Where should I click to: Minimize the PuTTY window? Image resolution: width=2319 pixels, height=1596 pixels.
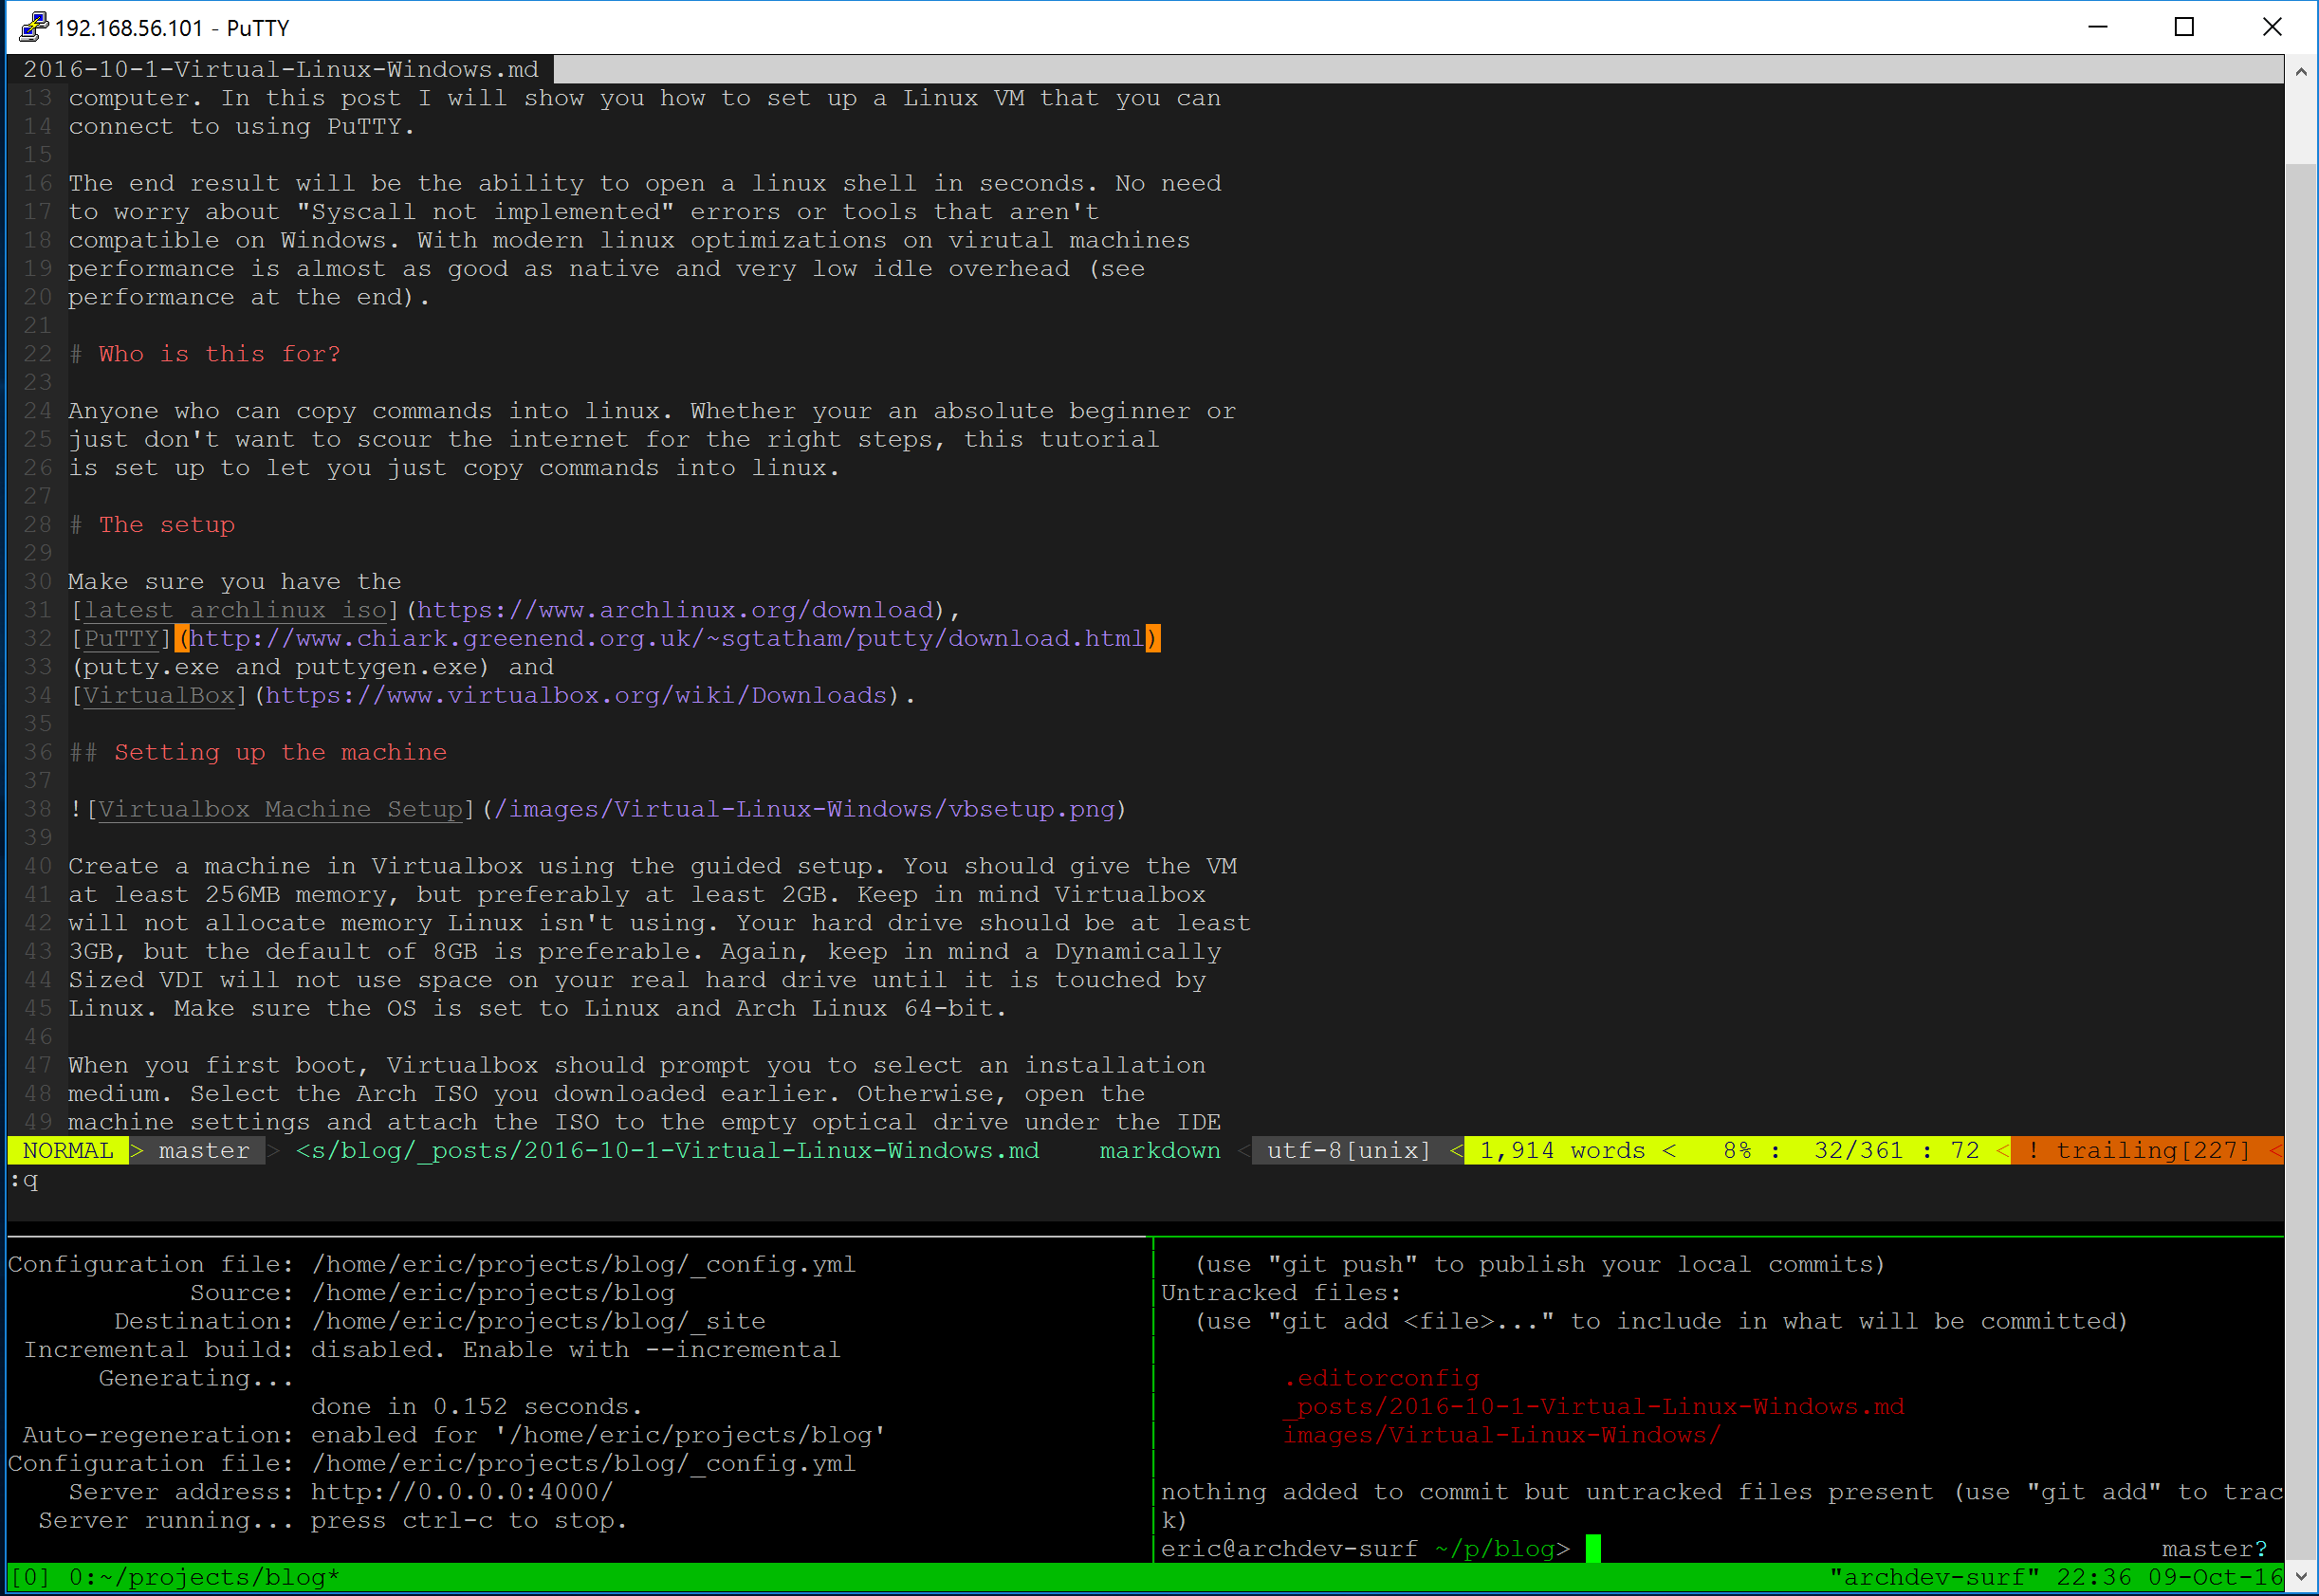tap(2098, 27)
